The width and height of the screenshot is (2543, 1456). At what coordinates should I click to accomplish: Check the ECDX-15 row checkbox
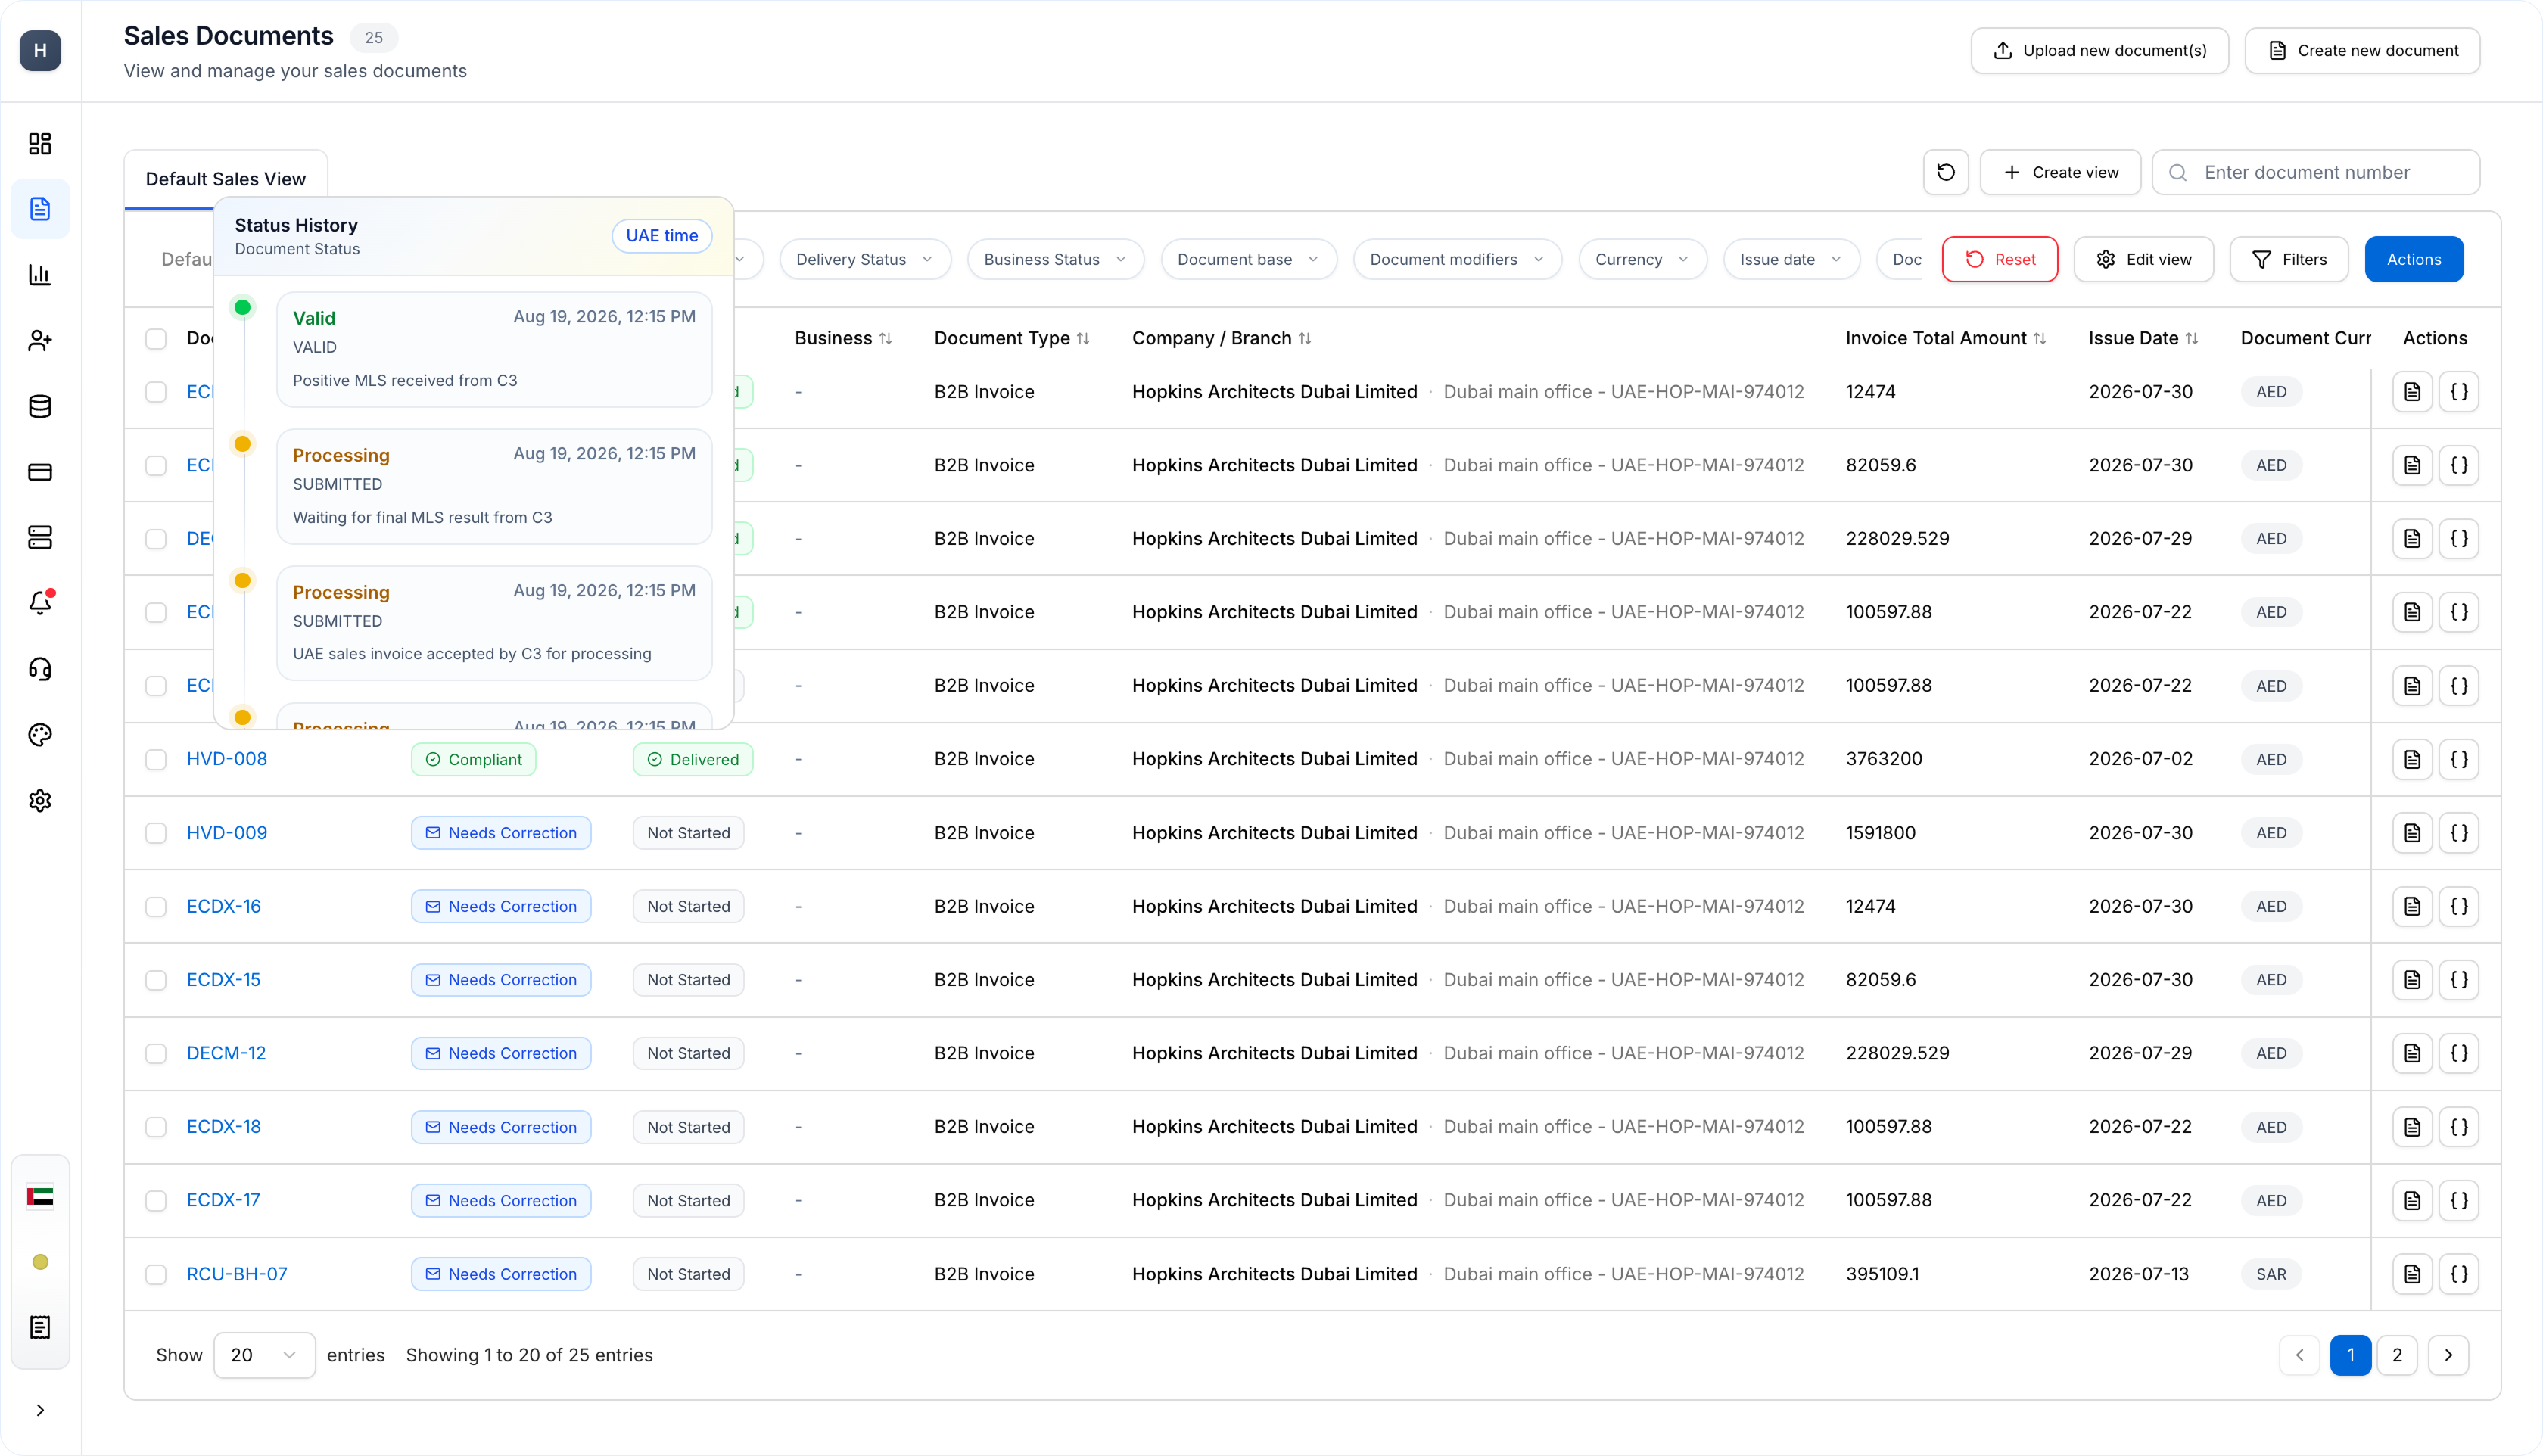point(156,980)
